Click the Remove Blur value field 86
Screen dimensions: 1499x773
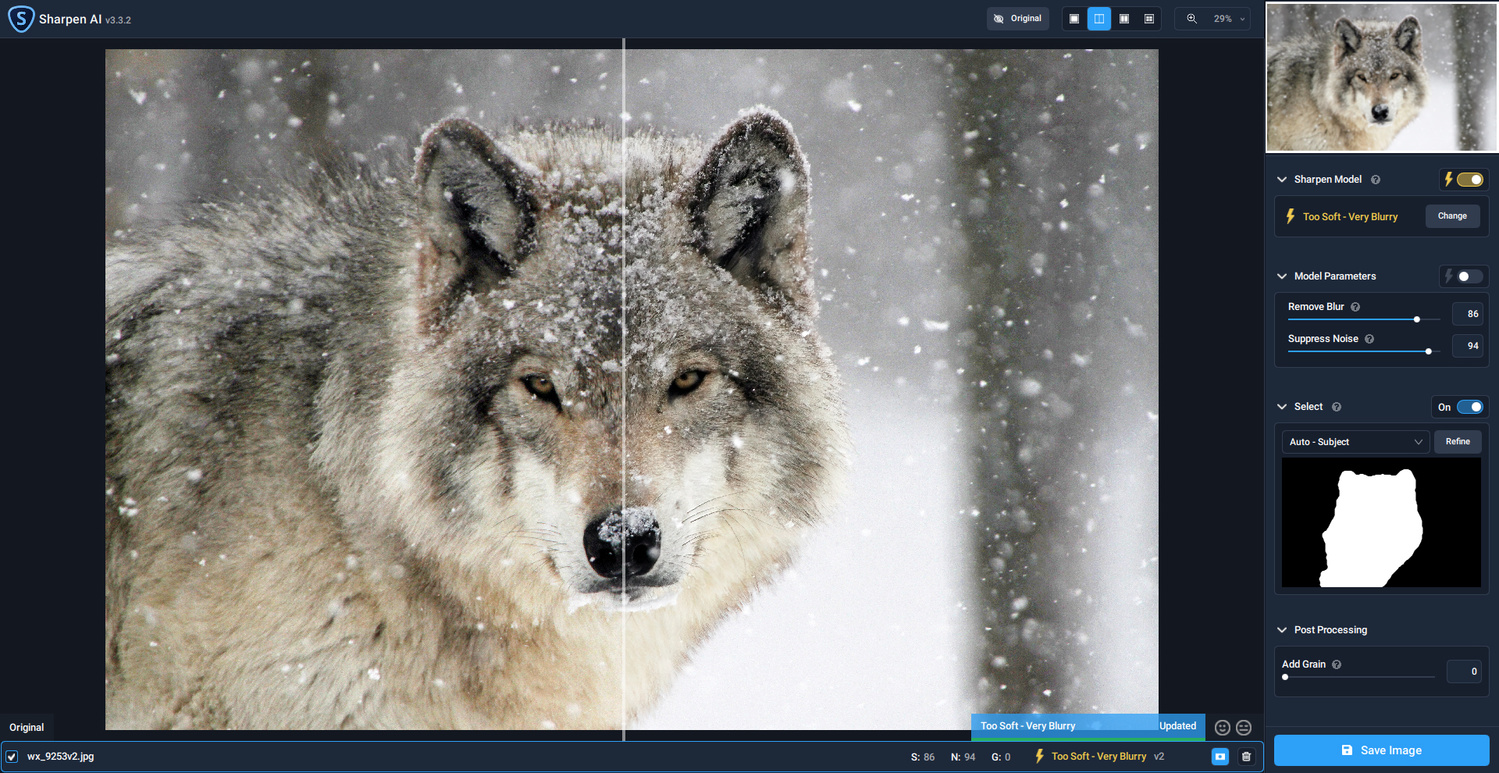click(1467, 314)
